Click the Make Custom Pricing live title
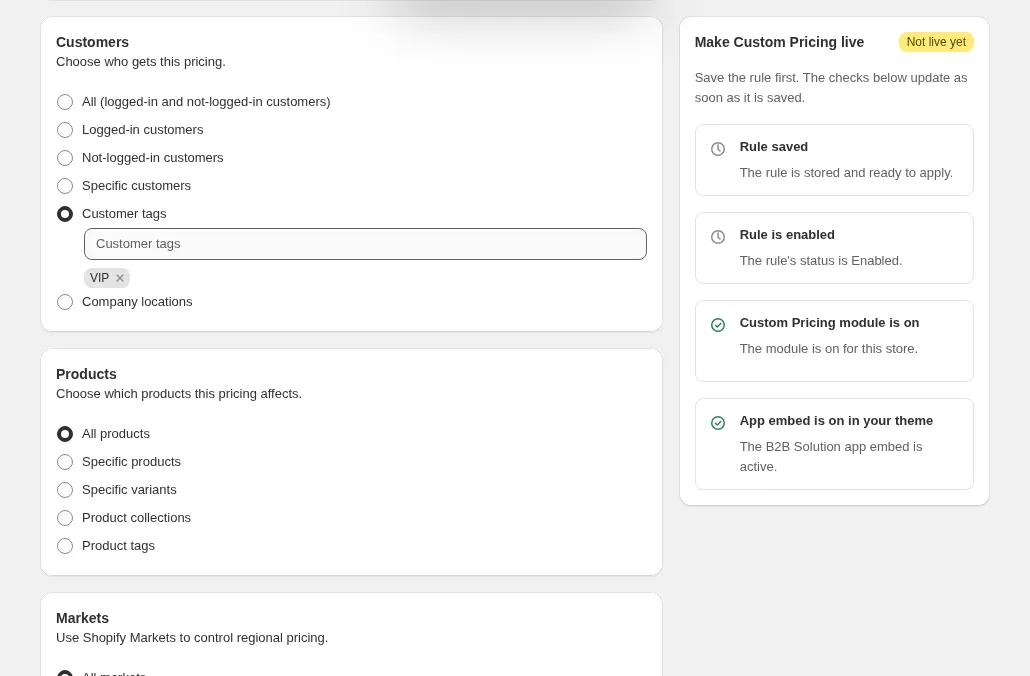Viewport: 1030px width, 676px height. 779,42
